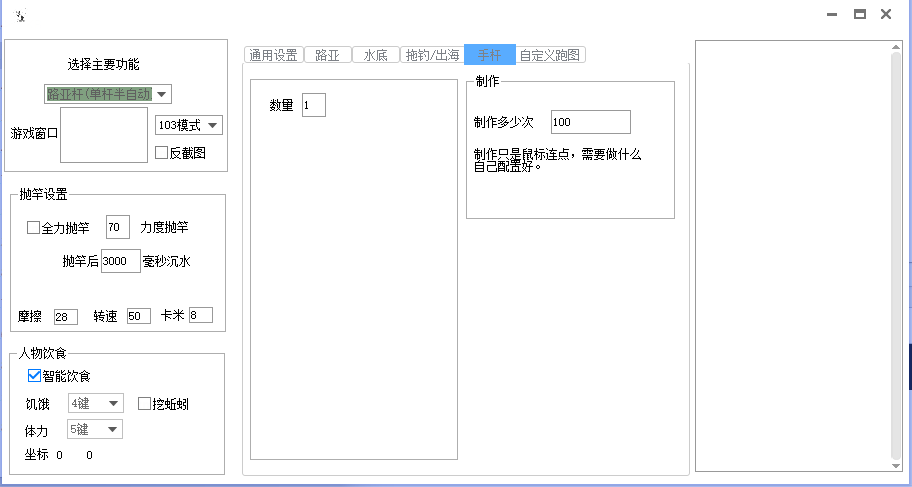912x487 pixels.
Task: Open the 路亚 tab
Action: (327, 56)
